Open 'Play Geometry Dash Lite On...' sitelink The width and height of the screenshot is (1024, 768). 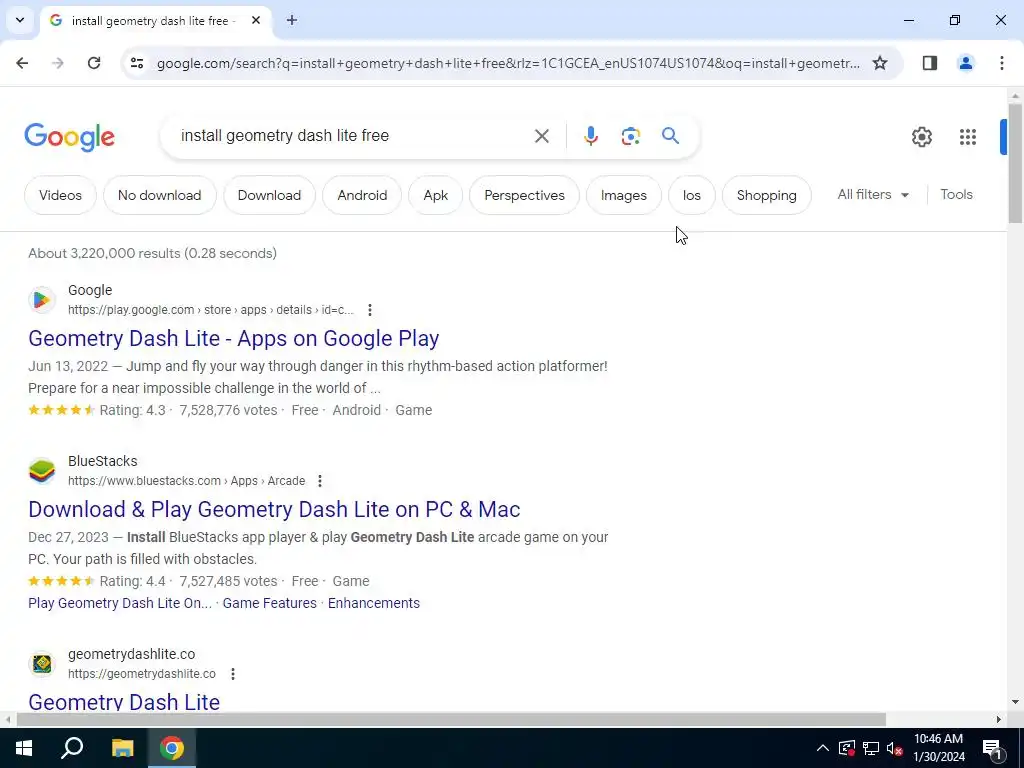[120, 603]
